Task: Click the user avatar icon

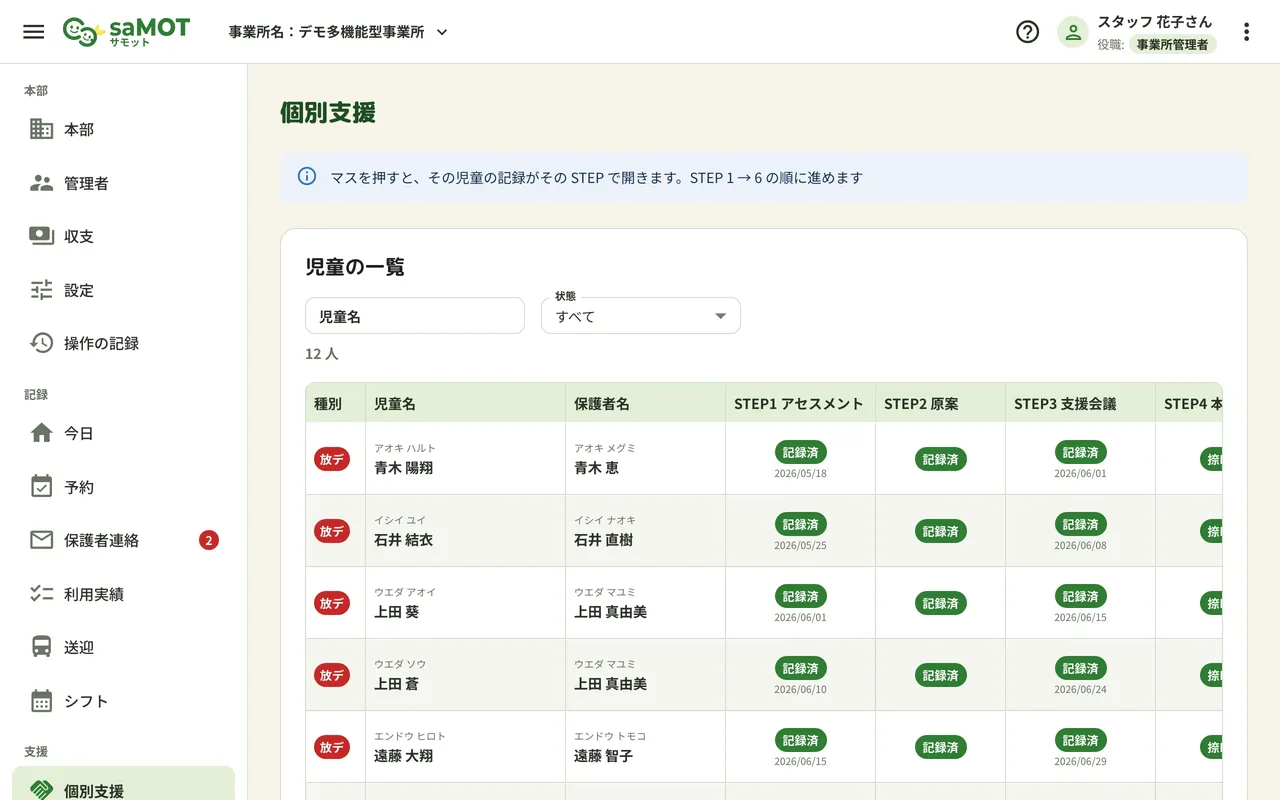Action: [x=1073, y=32]
